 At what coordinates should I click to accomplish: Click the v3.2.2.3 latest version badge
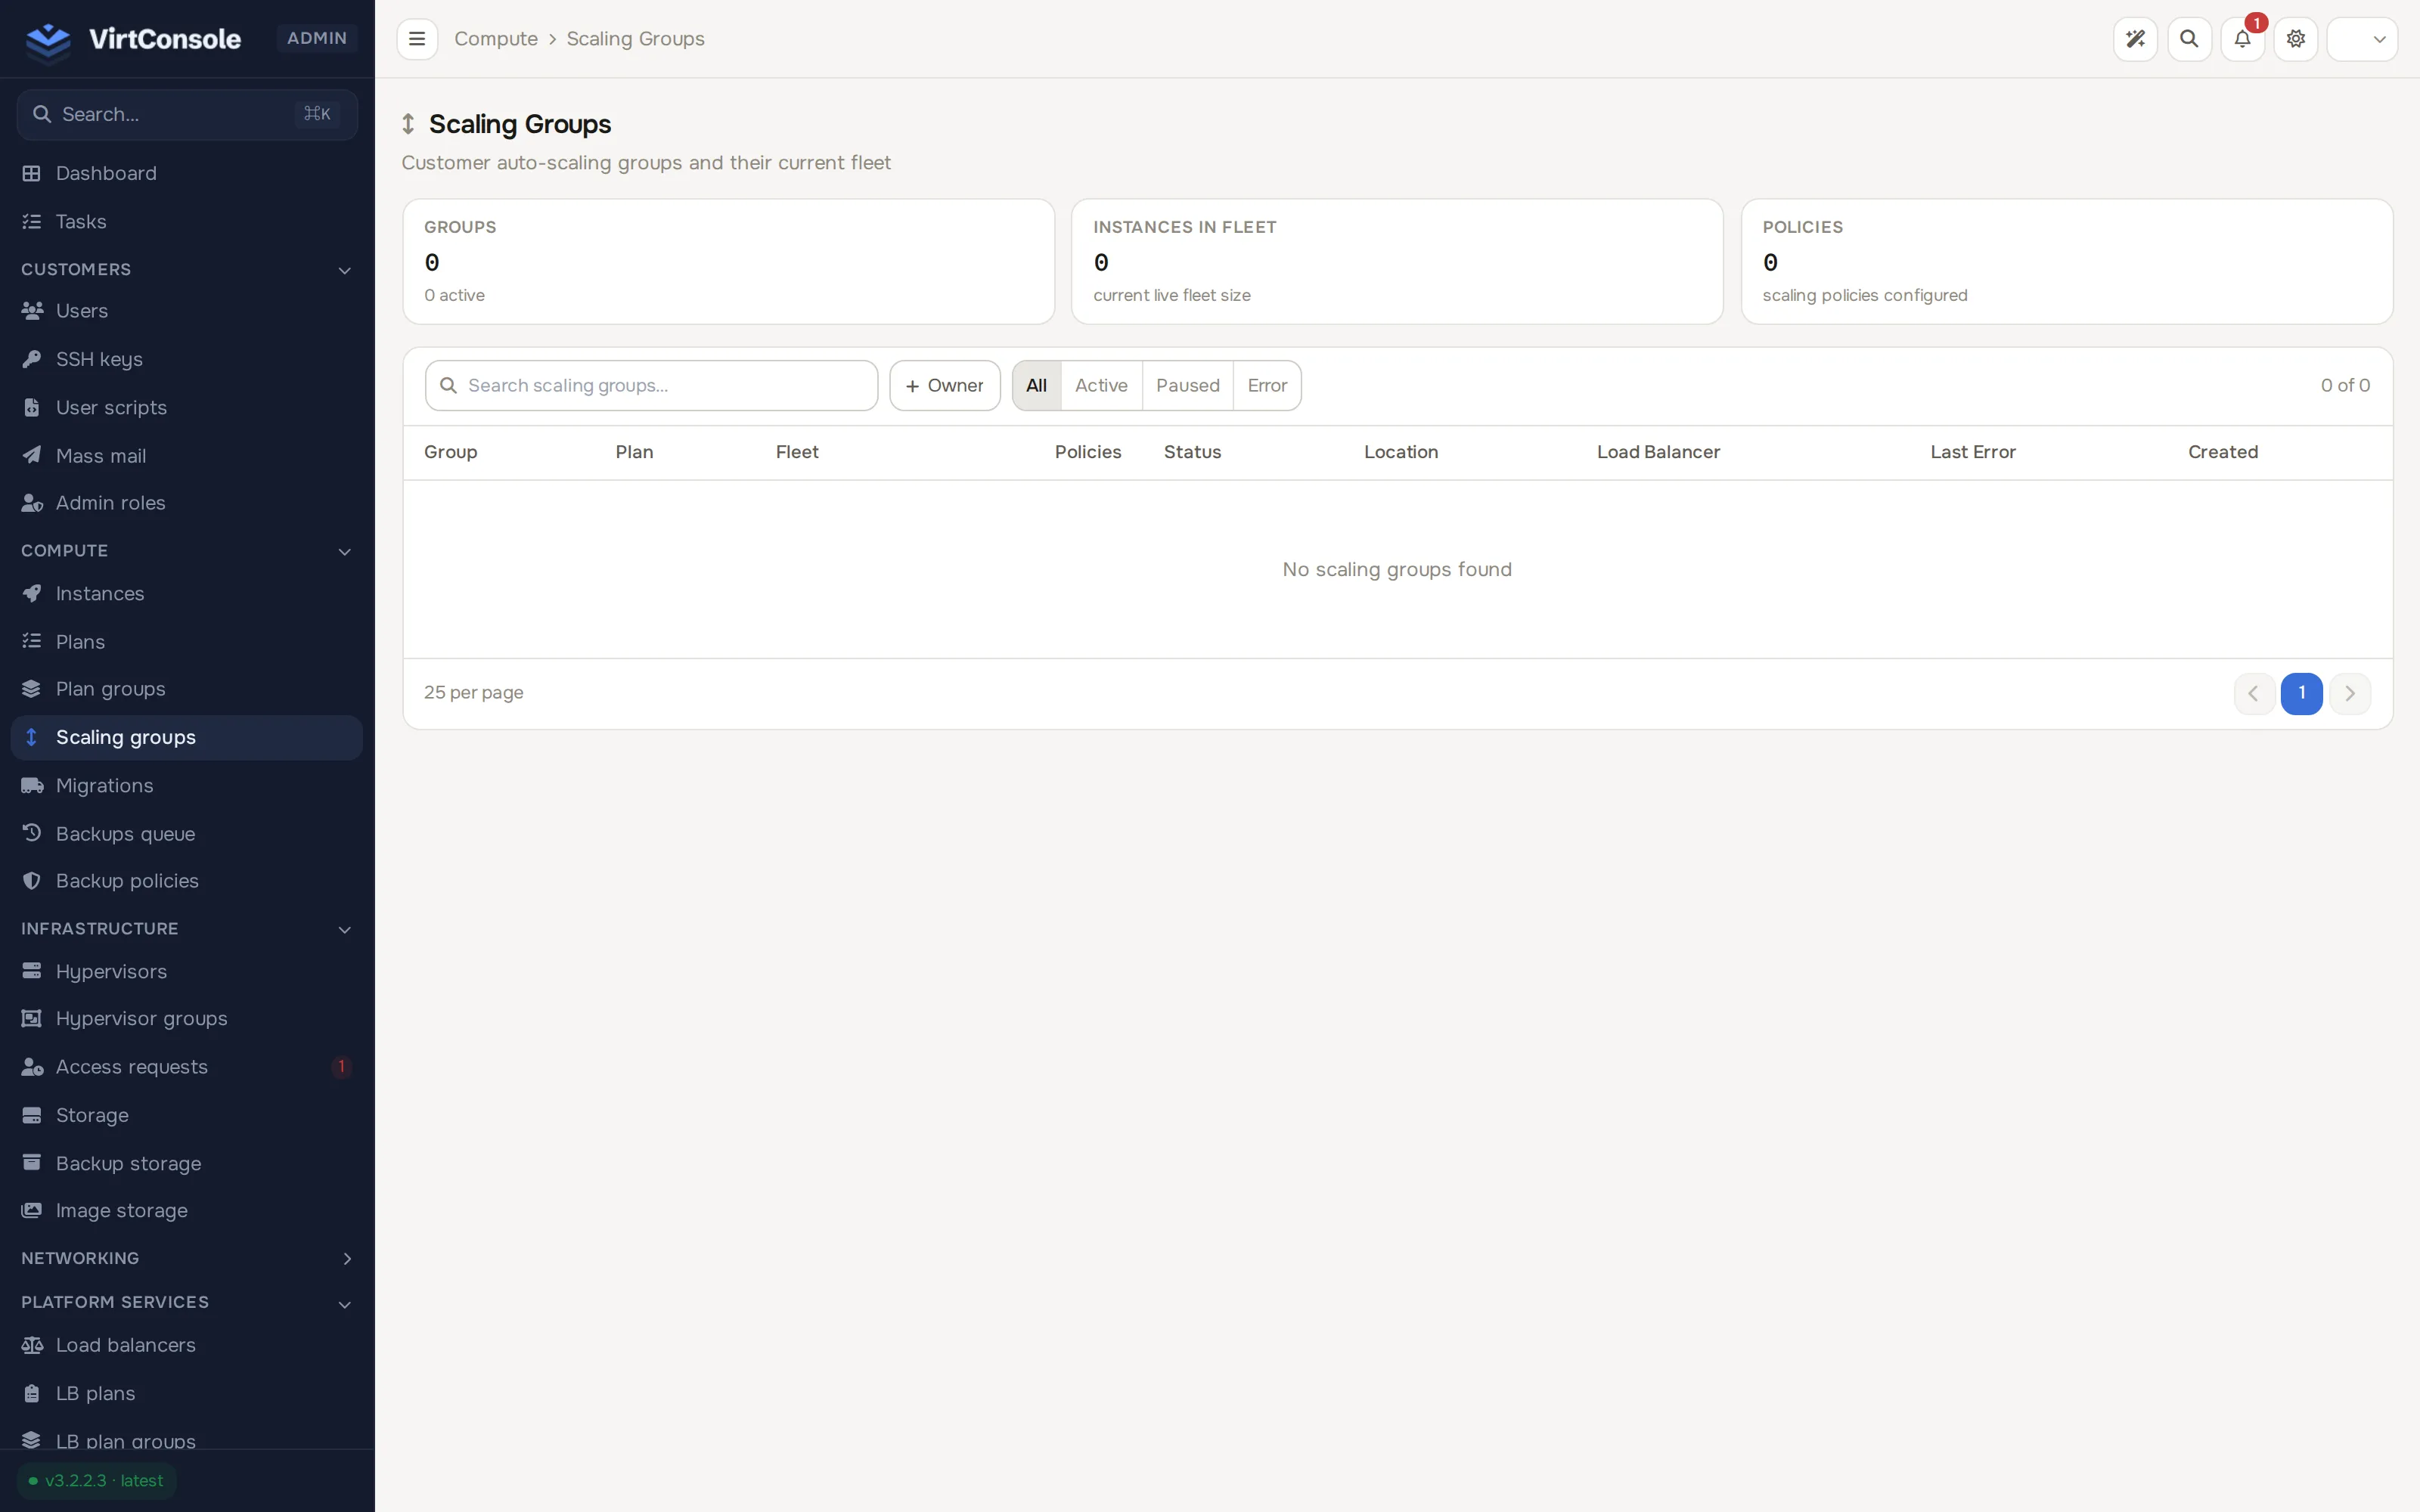[96, 1481]
